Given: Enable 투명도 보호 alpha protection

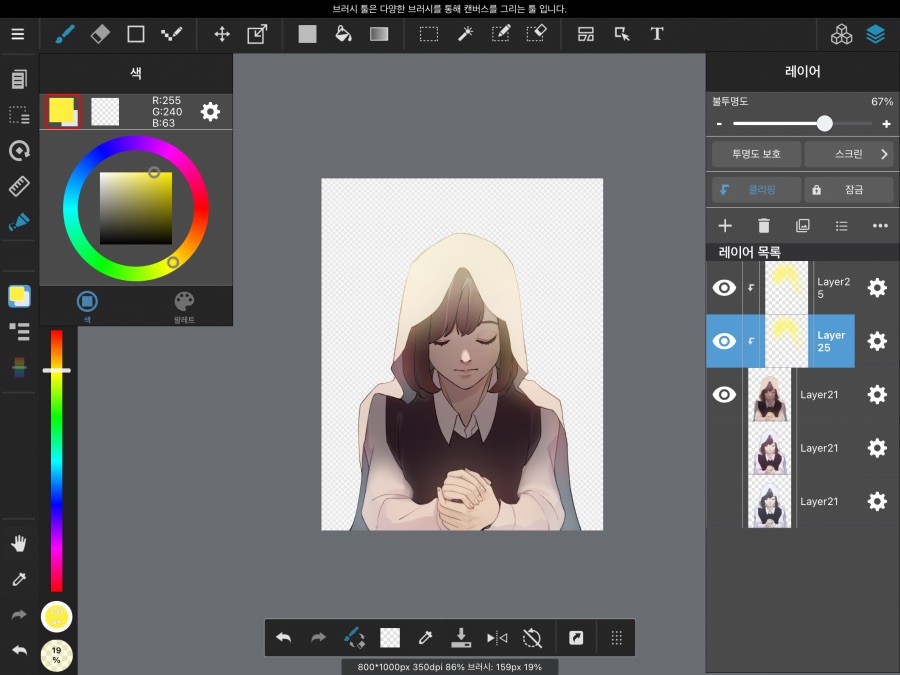Looking at the screenshot, I should click(756, 153).
